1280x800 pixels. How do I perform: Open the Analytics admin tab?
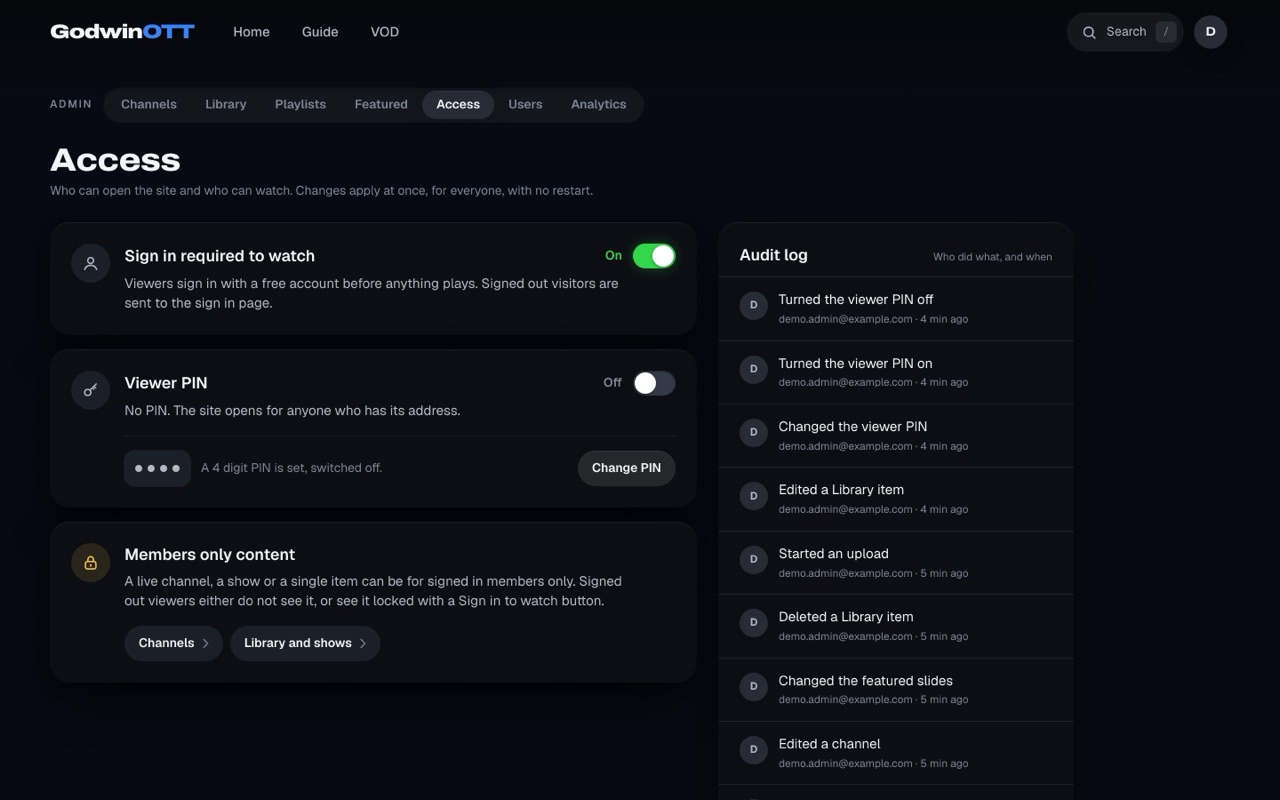tap(598, 104)
